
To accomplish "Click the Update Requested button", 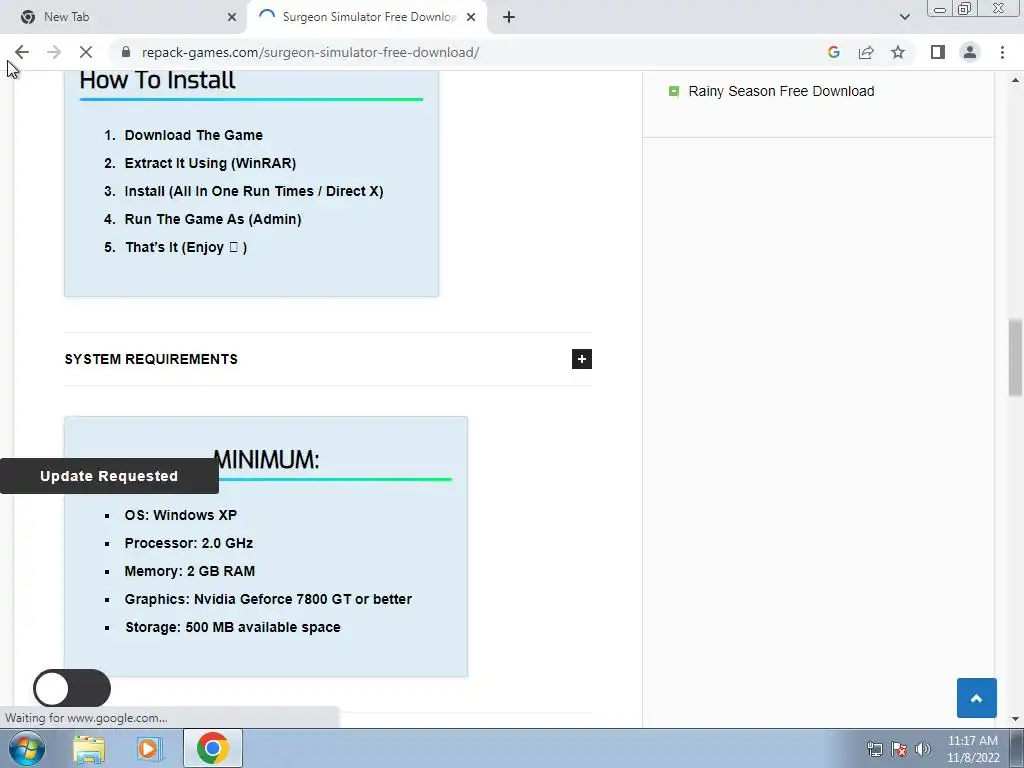I will 109,476.
